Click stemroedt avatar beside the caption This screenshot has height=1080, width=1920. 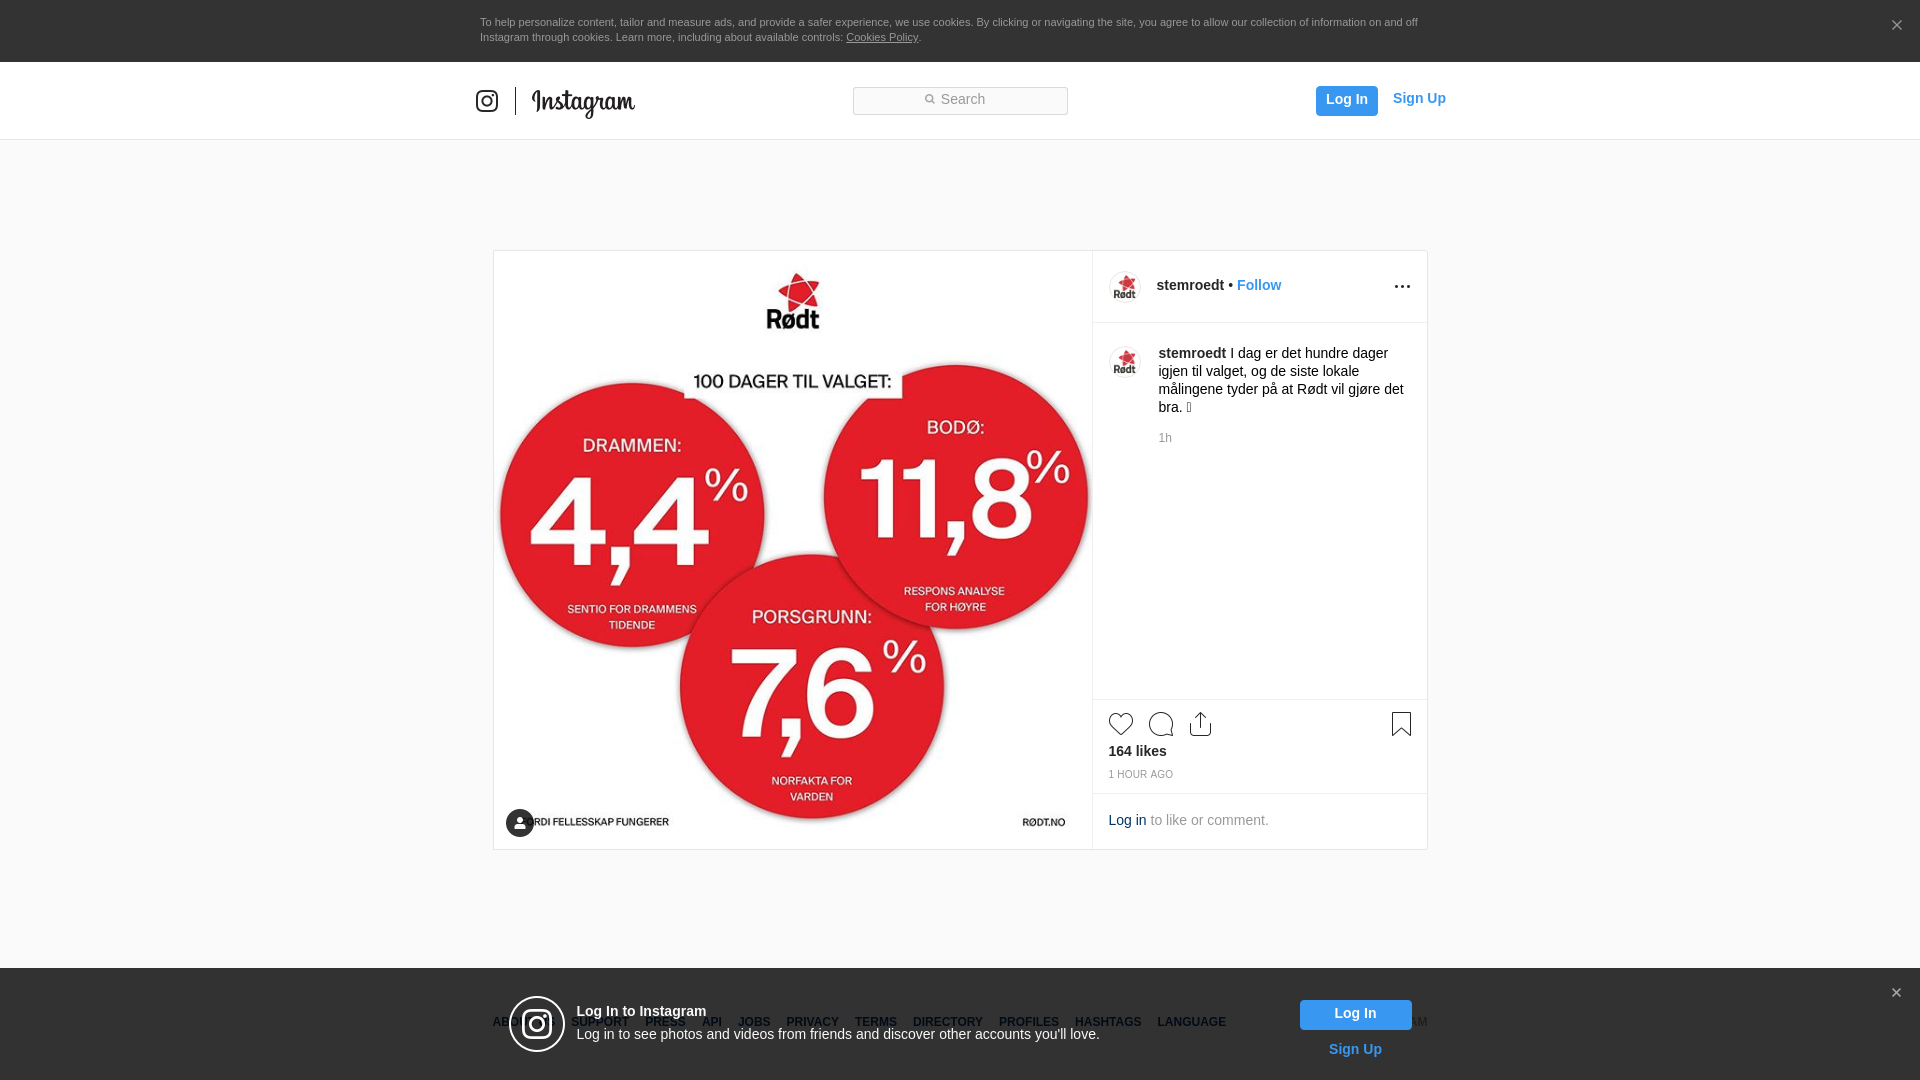point(1125,362)
